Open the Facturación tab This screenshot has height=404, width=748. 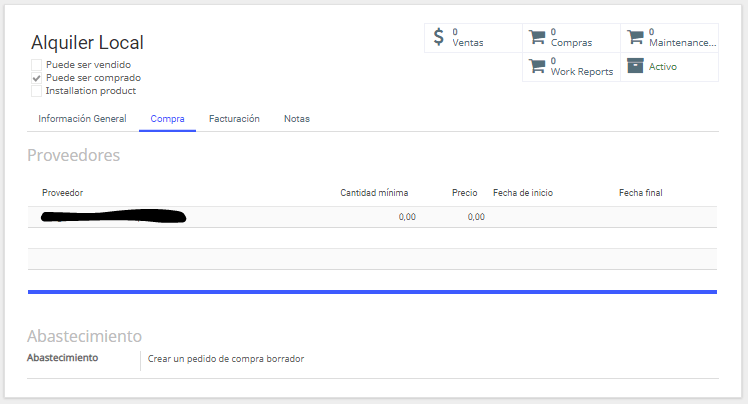tap(234, 119)
